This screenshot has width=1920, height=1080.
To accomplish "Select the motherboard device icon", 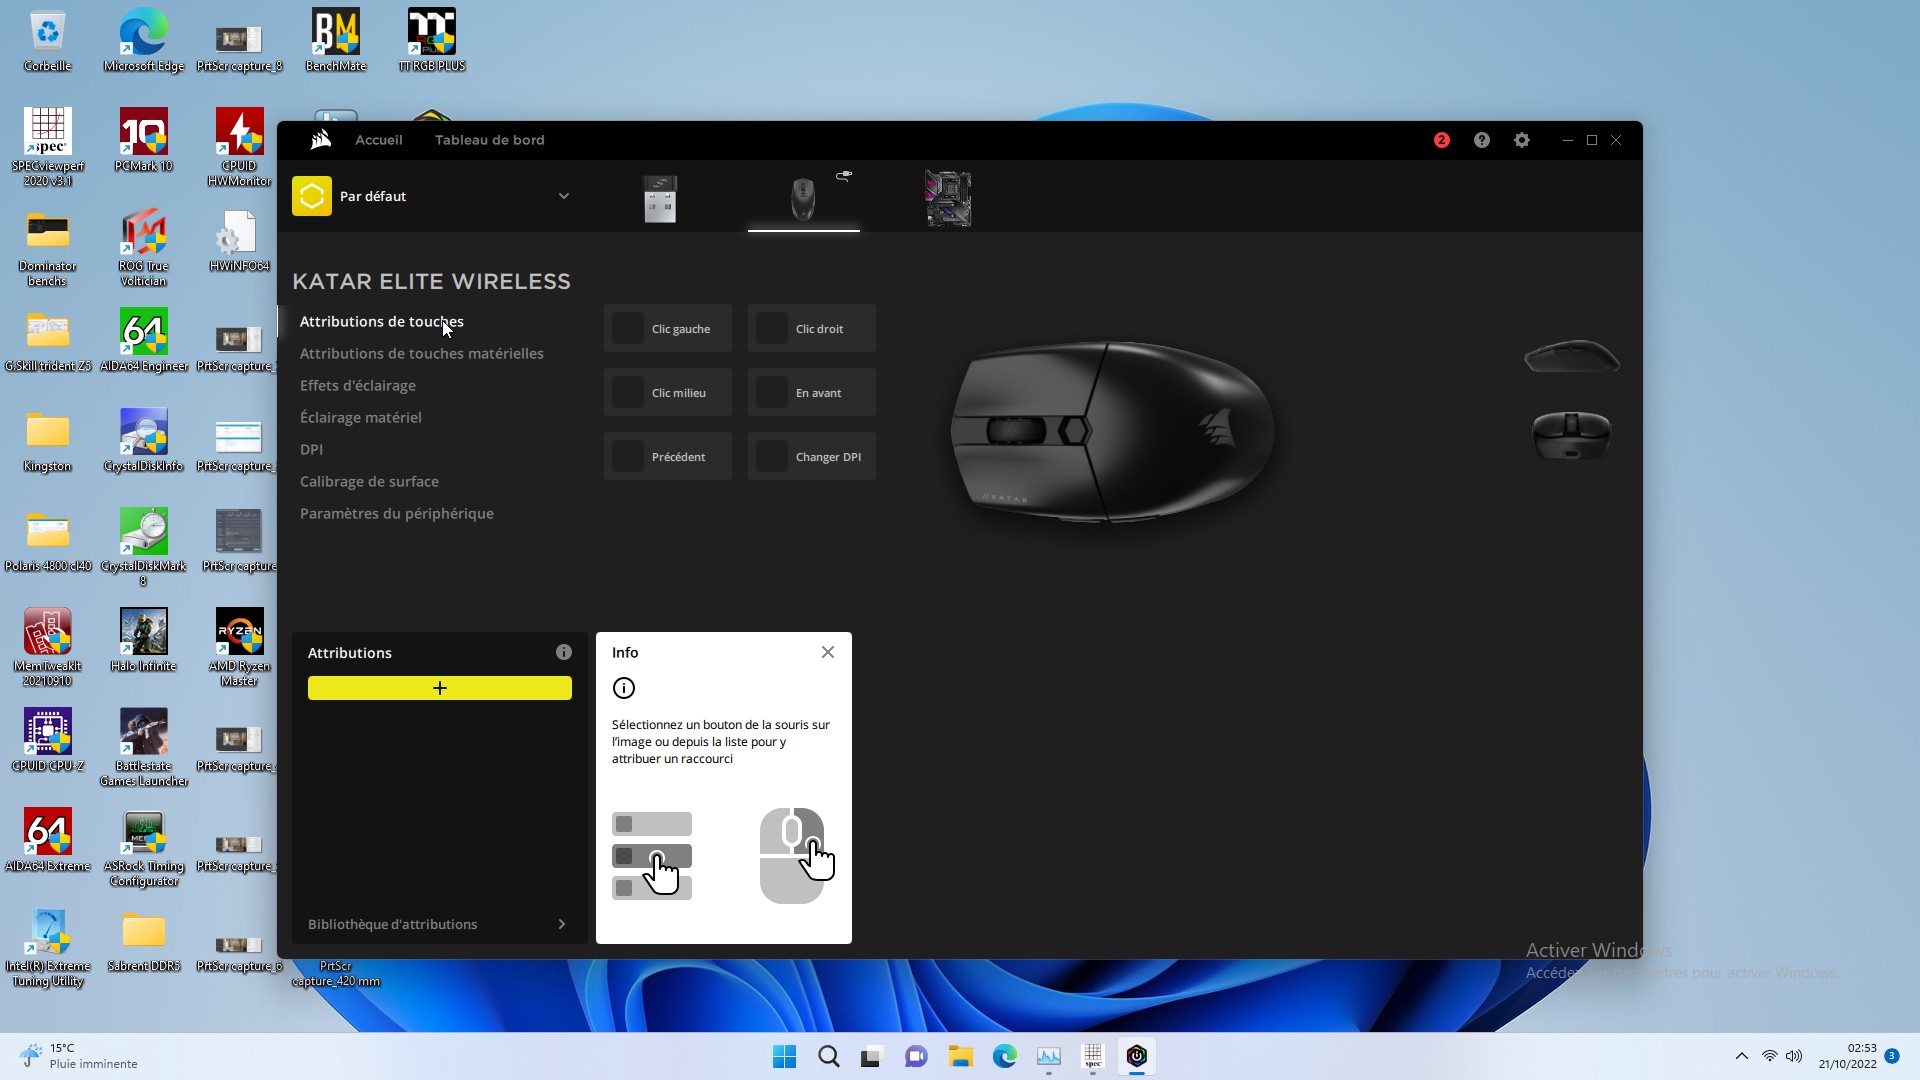I will tap(947, 198).
